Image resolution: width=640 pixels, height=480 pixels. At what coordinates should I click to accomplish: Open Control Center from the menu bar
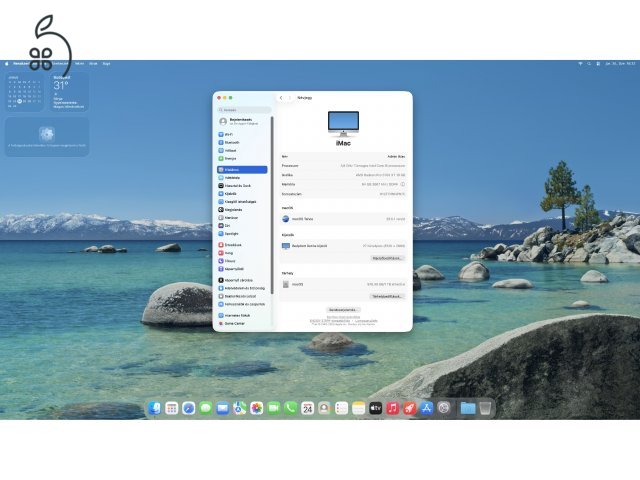pyautogui.click(x=598, y=64)
